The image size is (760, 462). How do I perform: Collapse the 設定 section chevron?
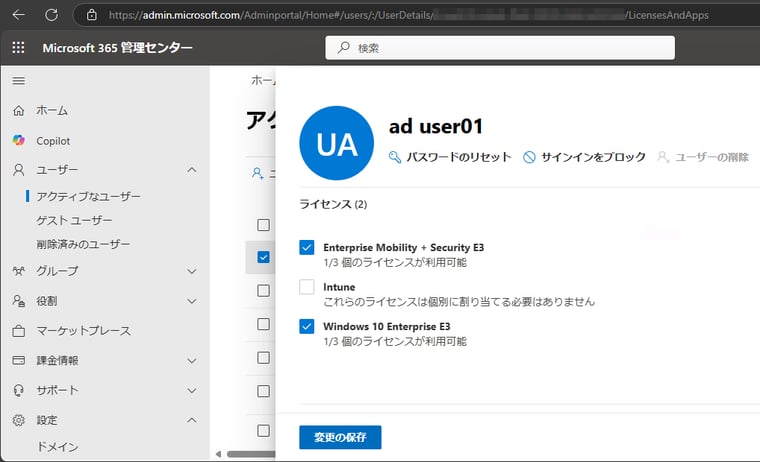[x=192, y=420]
